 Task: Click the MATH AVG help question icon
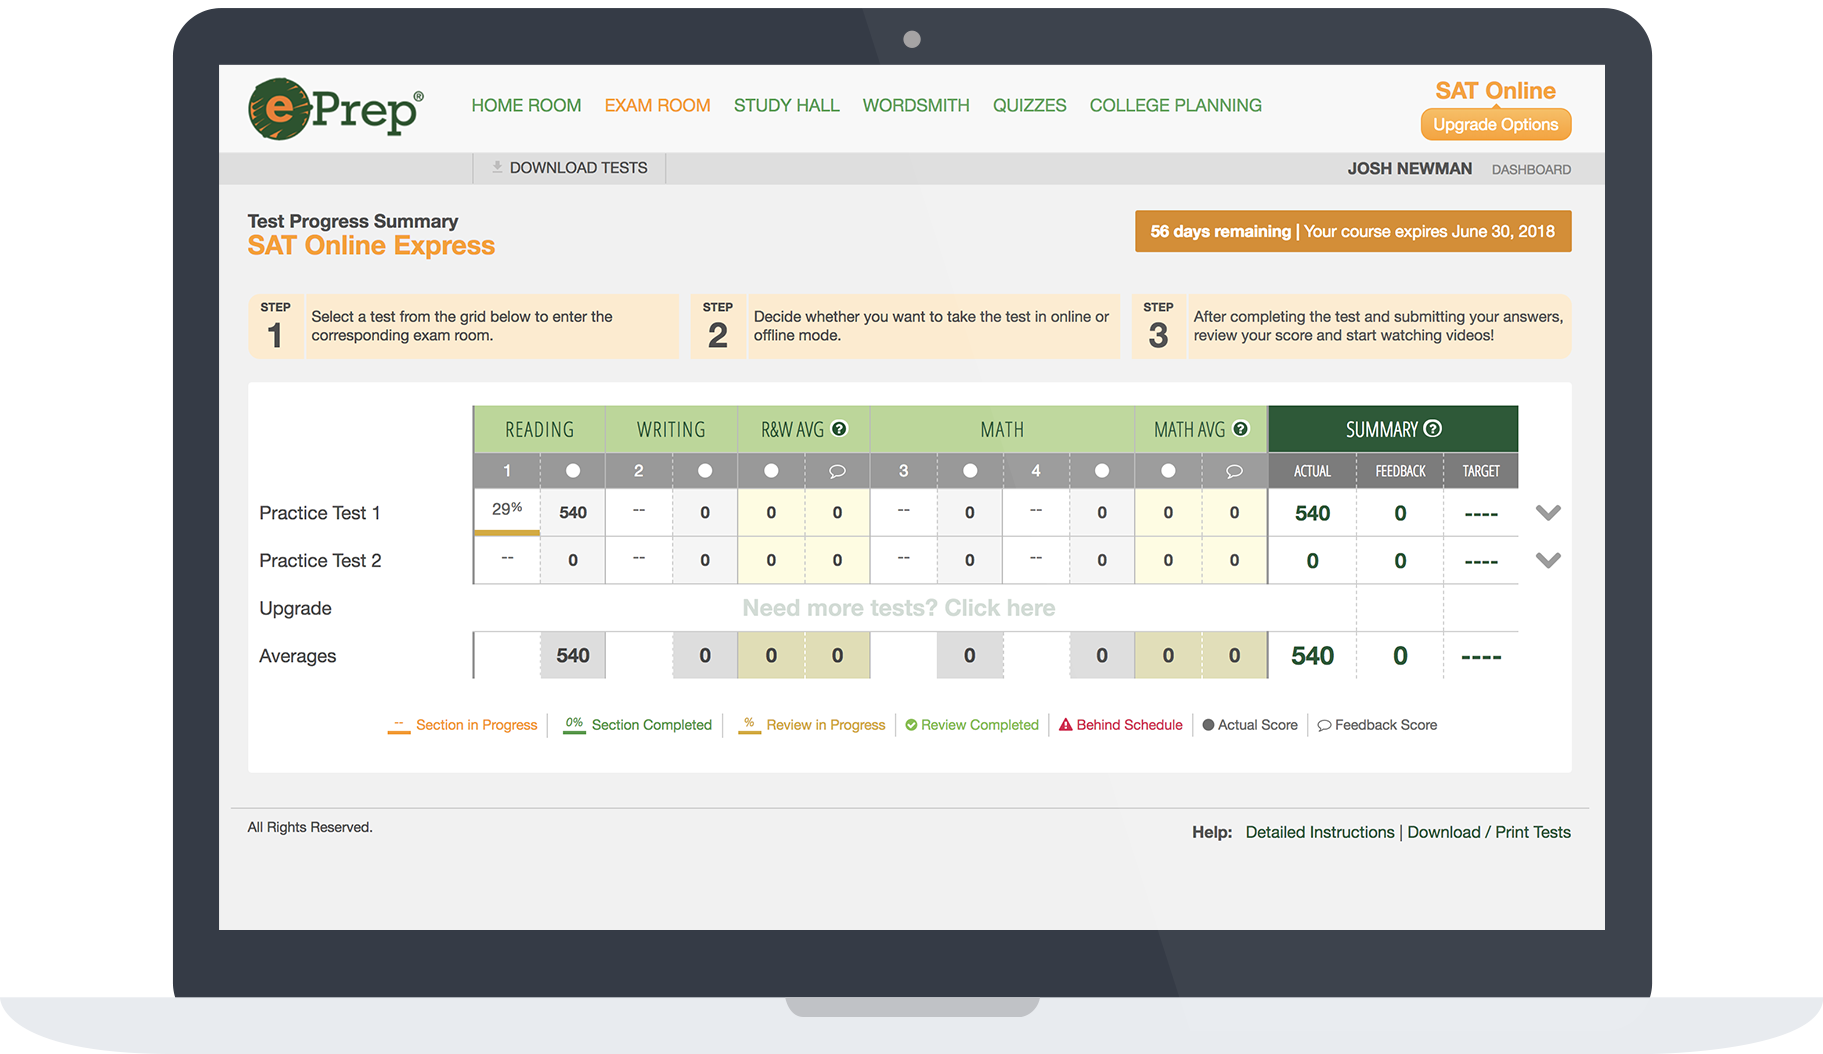1241,429
